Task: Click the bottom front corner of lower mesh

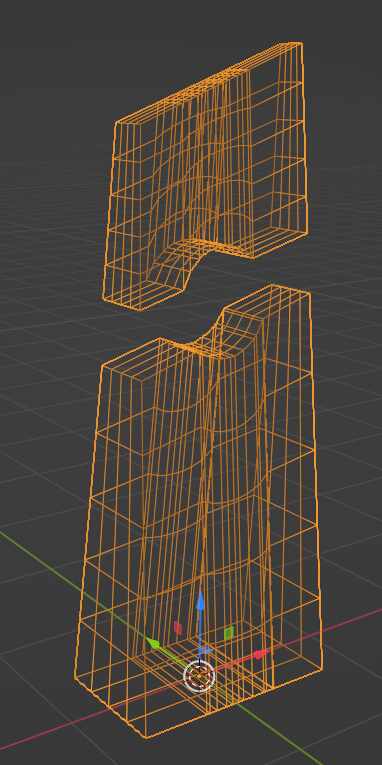Action: (146, 737)
